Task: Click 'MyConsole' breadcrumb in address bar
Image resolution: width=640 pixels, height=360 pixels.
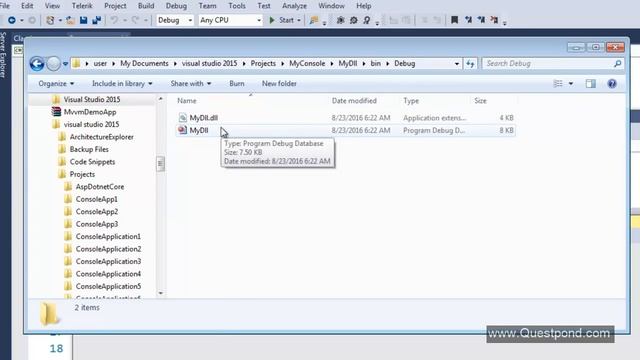Action: (x=307, y=63)
